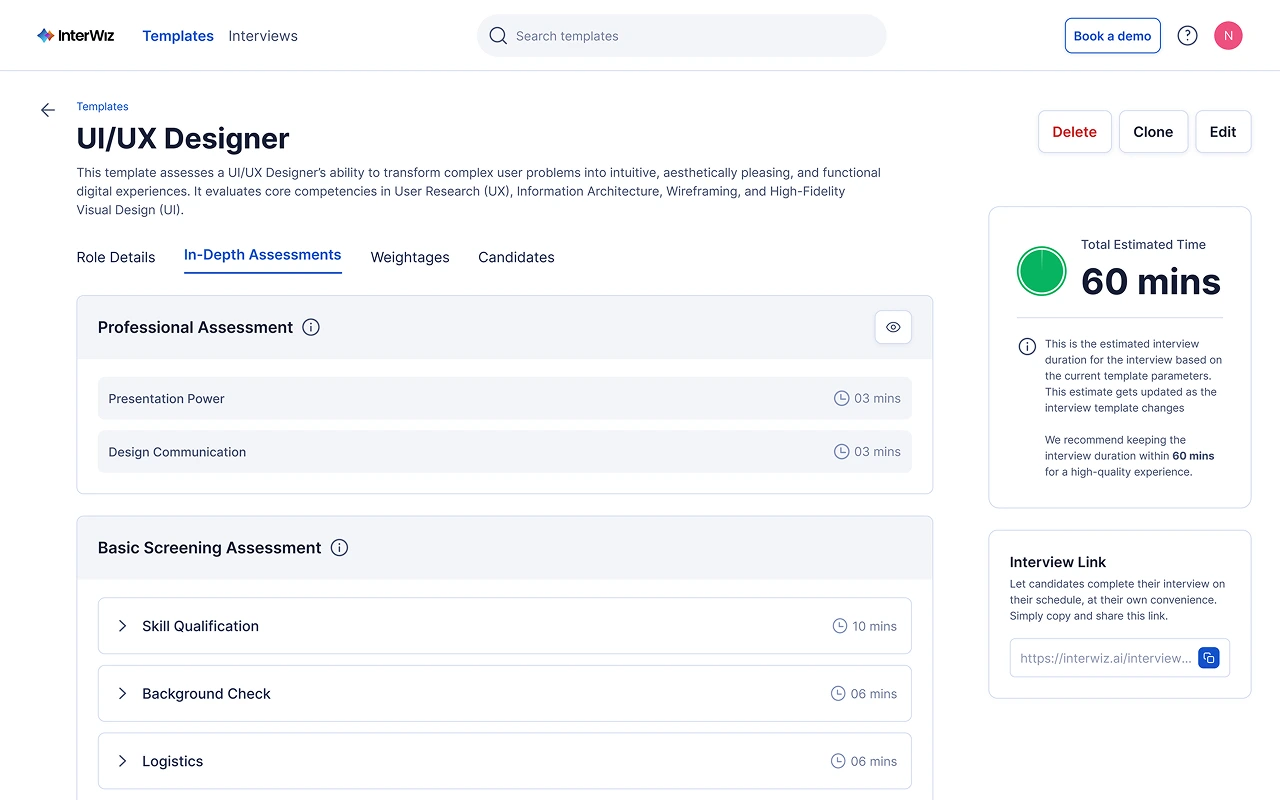Toggle Professional Assessment visibility eye

893,327
